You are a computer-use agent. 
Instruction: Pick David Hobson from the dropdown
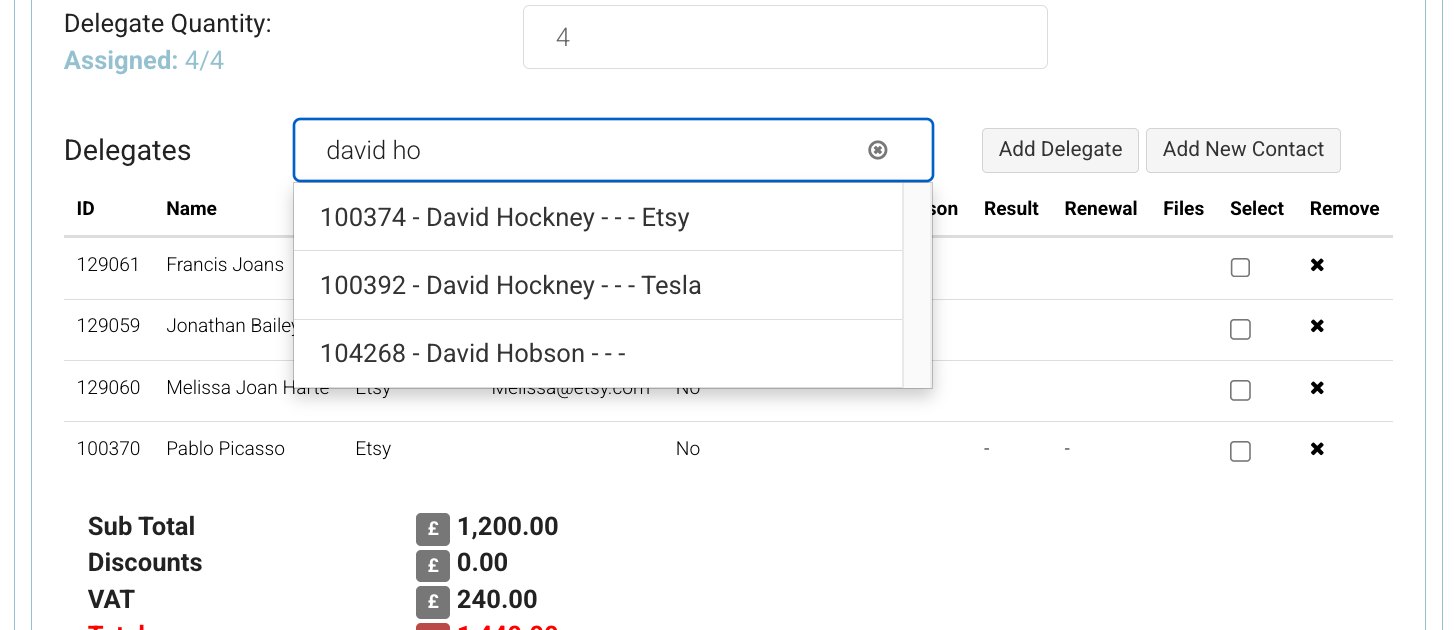click(x=473, y=353)
